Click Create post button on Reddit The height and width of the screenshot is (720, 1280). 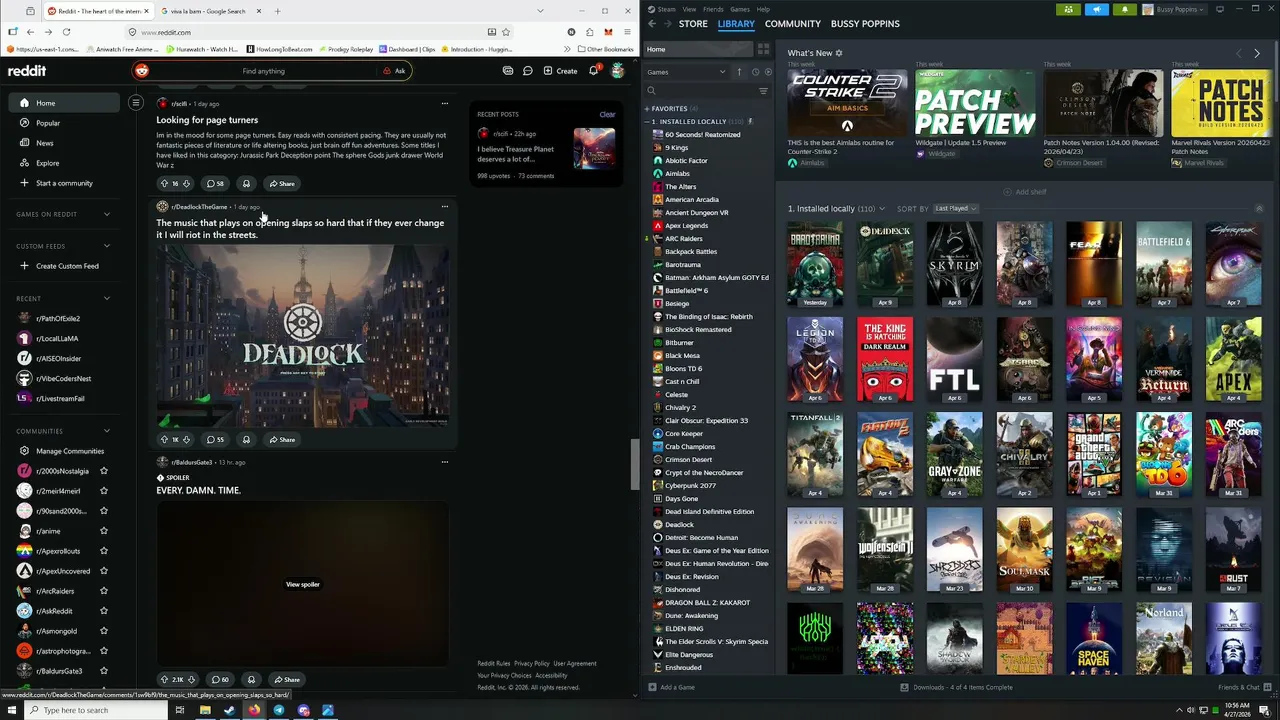click(560, 71)
